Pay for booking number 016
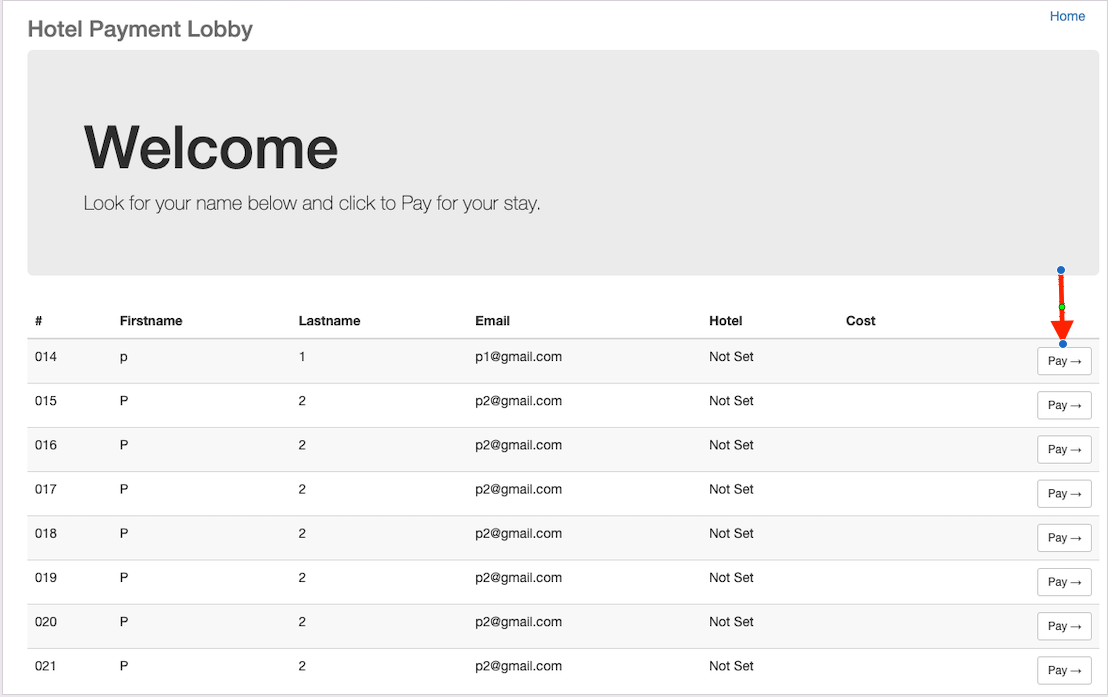 click(x=1063, y=450)
